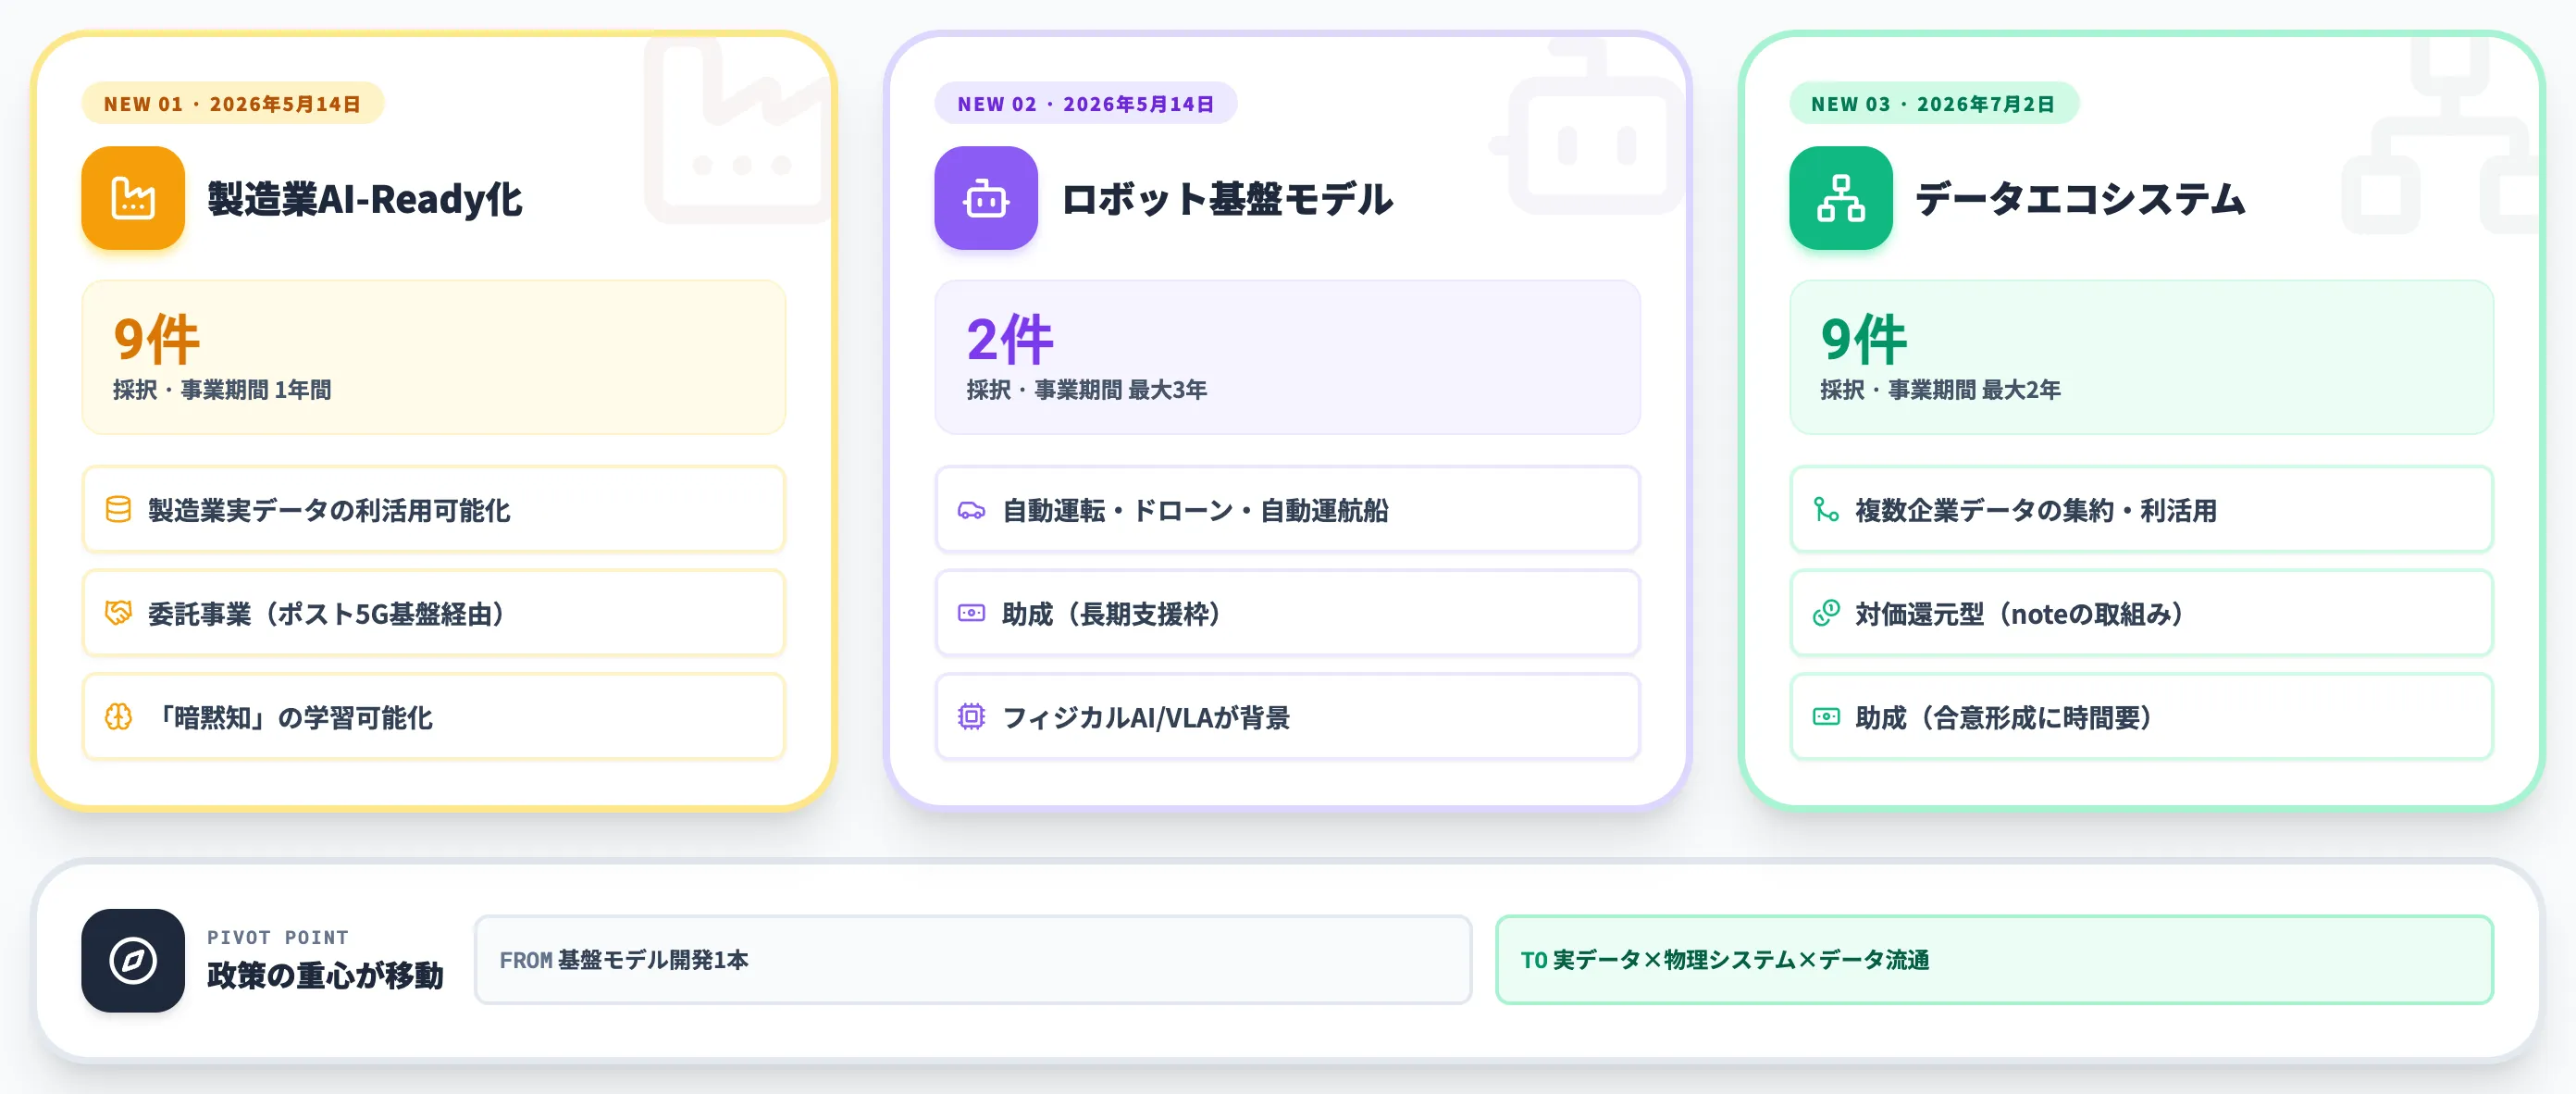
Task: Open the 9件 採択 事業期間 1年間 stat box
Action: (x=434, y=357)
